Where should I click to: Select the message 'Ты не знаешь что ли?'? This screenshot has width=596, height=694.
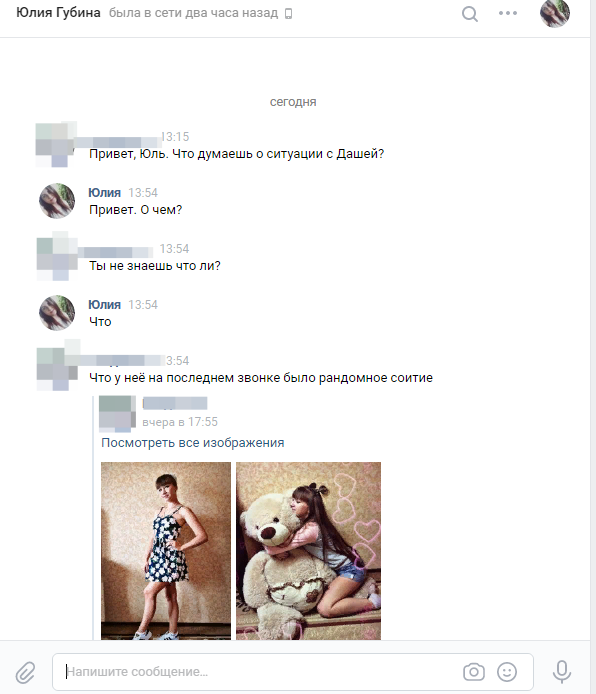155,266
